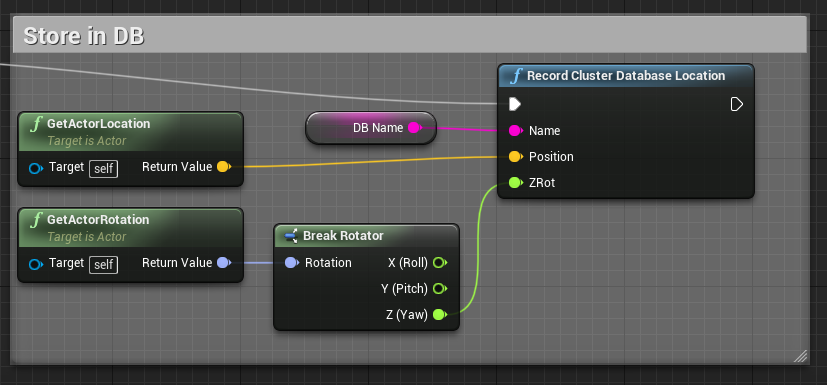Click the magenta Name input pin
The height and width of the screenshot is (385, 827).
click(x=515, y=130)
